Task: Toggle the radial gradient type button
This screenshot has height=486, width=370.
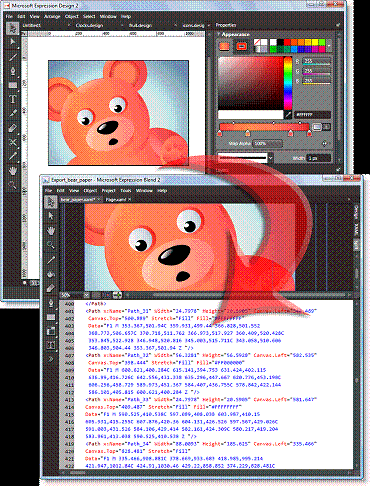Action: coord(326,127)
